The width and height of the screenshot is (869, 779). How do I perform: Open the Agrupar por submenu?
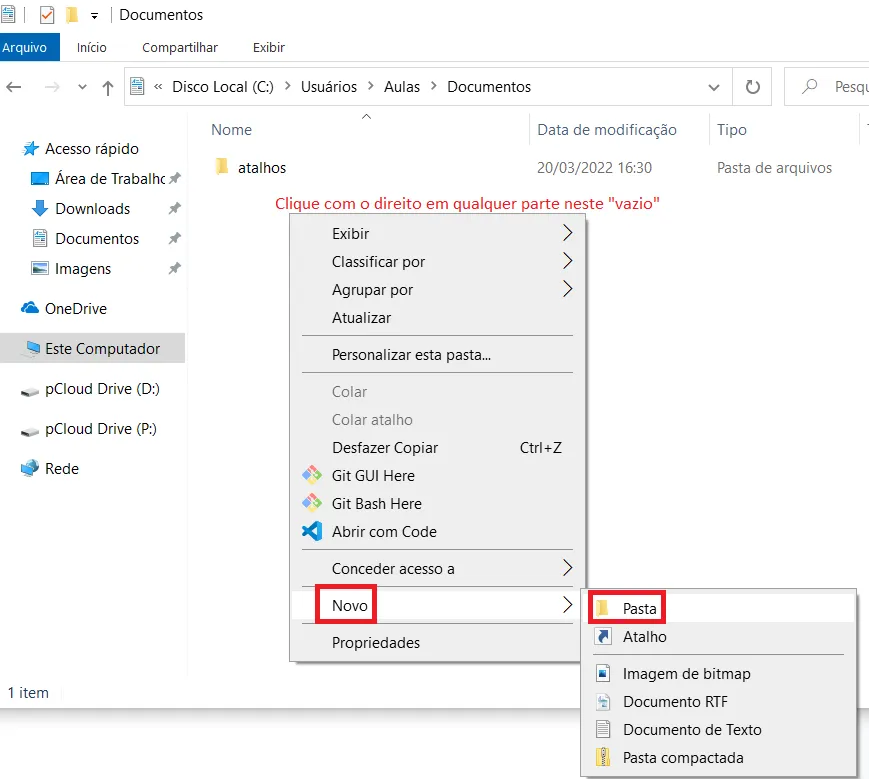point(438,290)
